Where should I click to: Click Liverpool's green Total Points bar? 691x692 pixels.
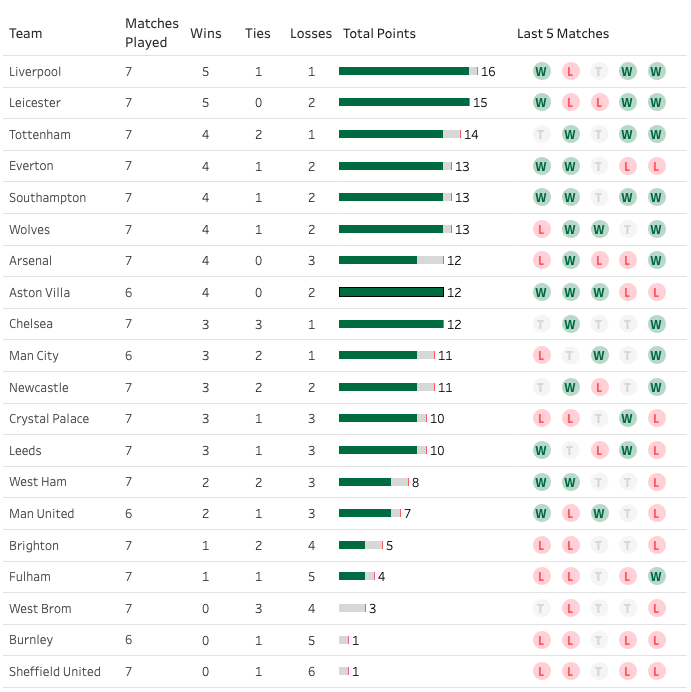tap(404, 71)
